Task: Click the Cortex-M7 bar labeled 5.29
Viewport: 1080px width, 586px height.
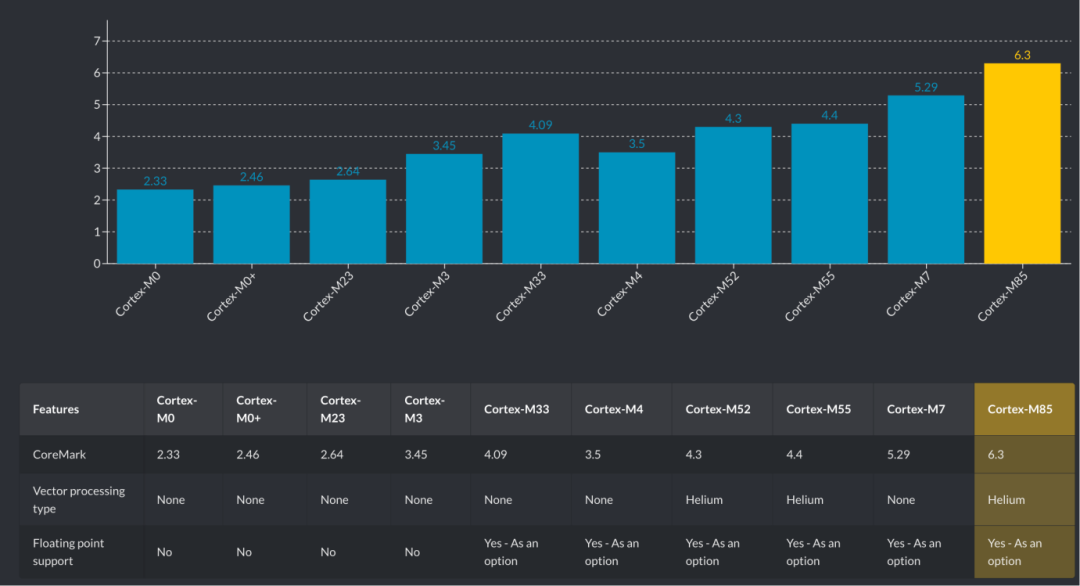Action: 926,179
